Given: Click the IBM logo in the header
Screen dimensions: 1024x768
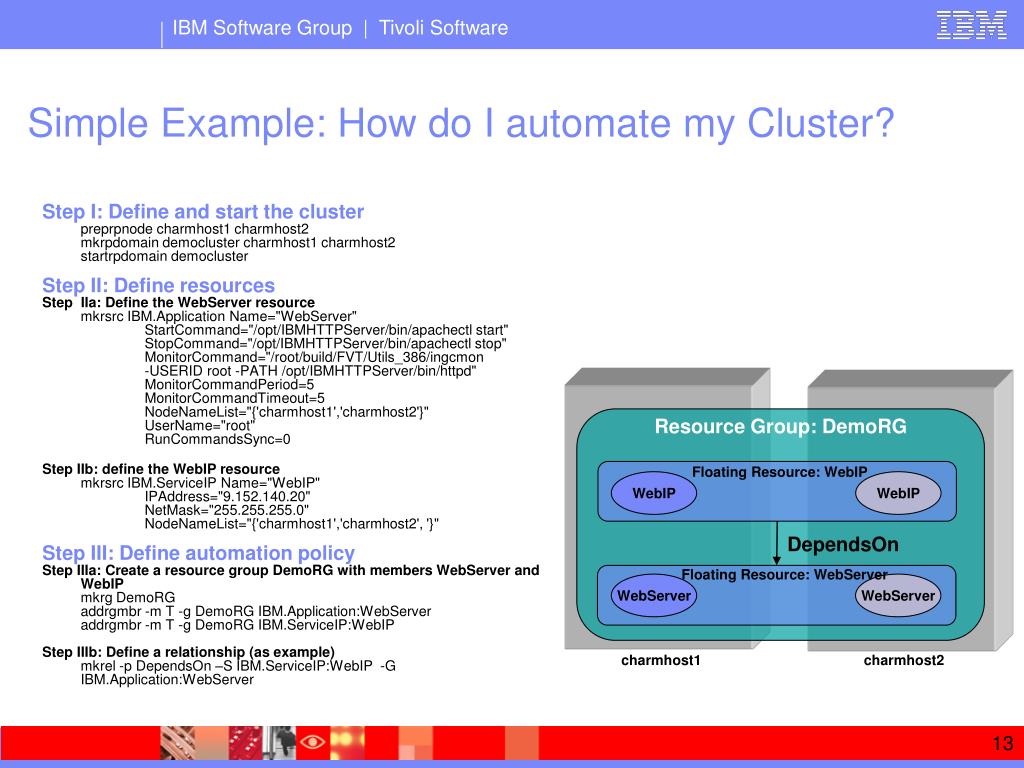Looking at the screenshot, I should tap(971, 25).
